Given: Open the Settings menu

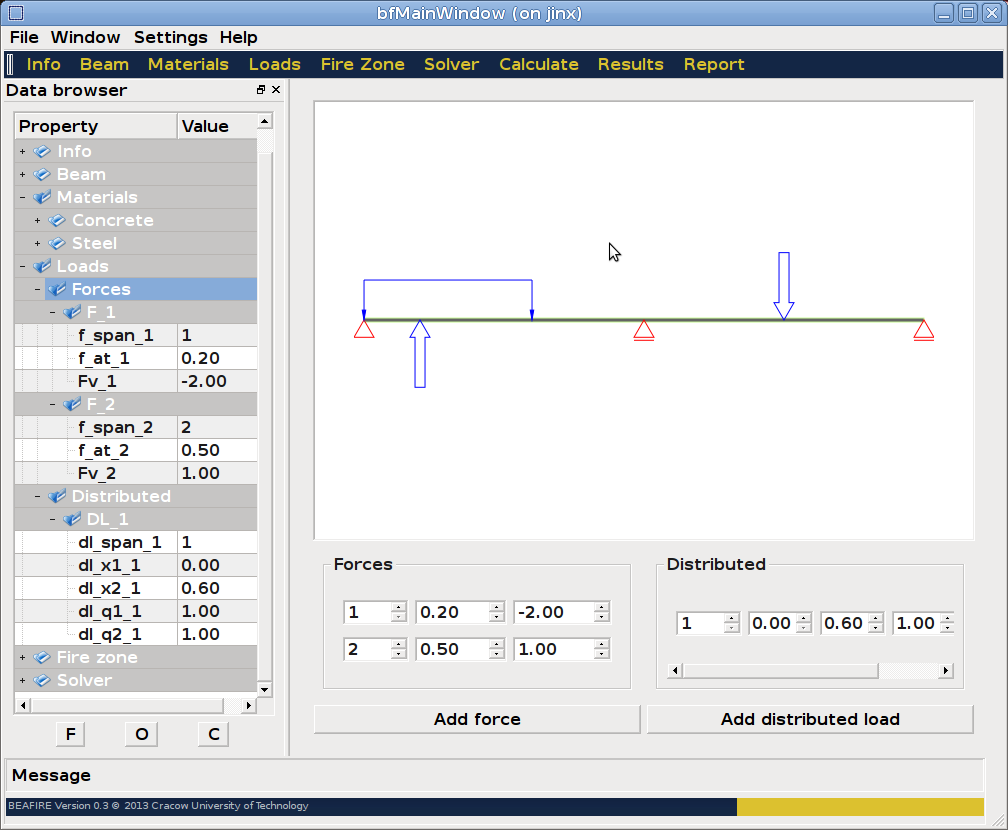Looking at the screenshot, I should click(x=170, y=37).
